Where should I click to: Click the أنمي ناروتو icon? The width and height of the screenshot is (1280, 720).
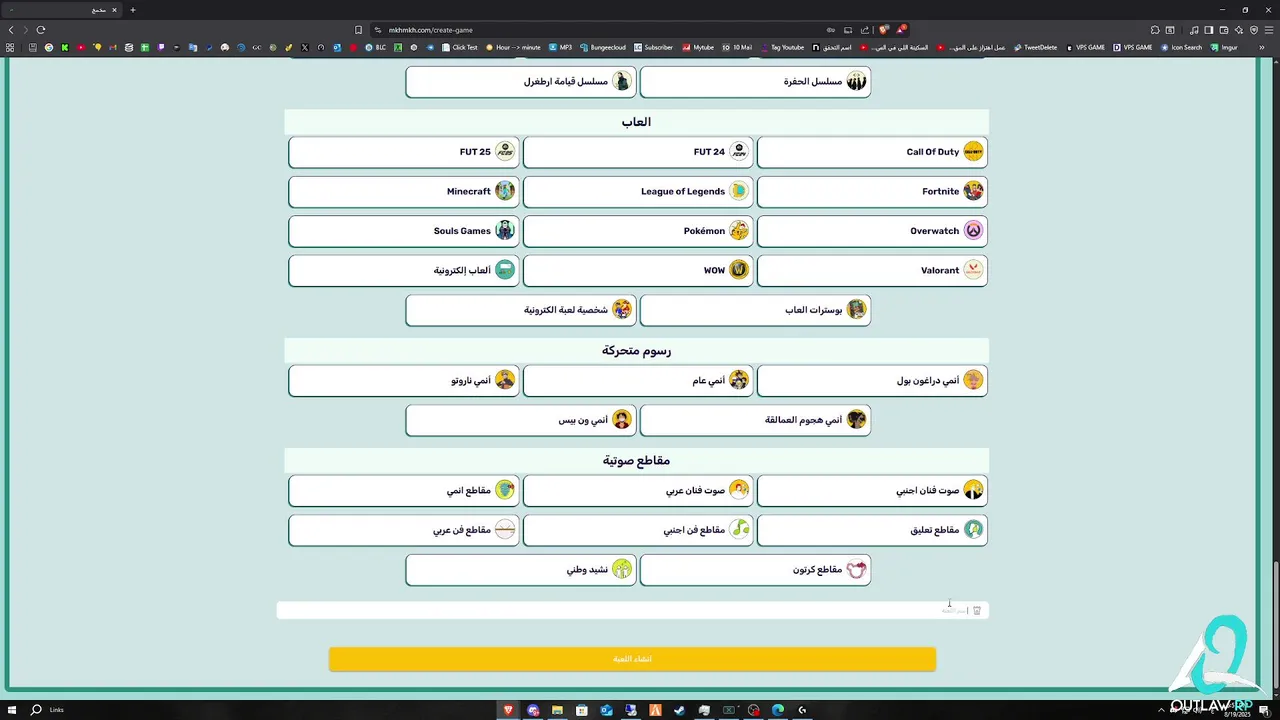tap(505, 380)
